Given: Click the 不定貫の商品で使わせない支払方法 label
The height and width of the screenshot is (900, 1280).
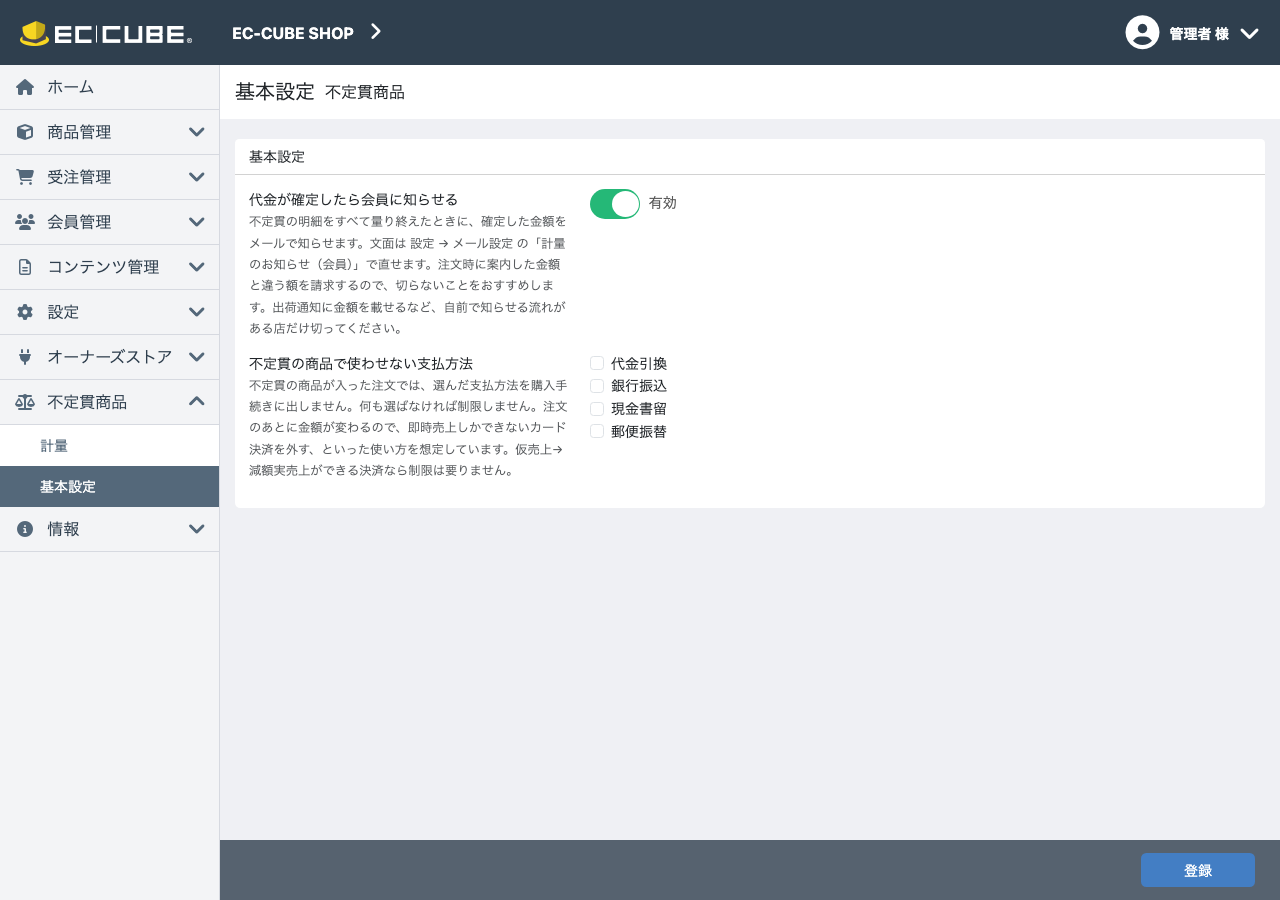Looking at the screenshot, I should (361, 363).
